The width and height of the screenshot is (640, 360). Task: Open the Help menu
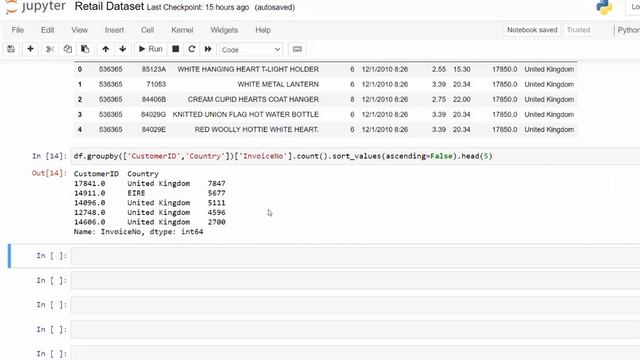263,30
